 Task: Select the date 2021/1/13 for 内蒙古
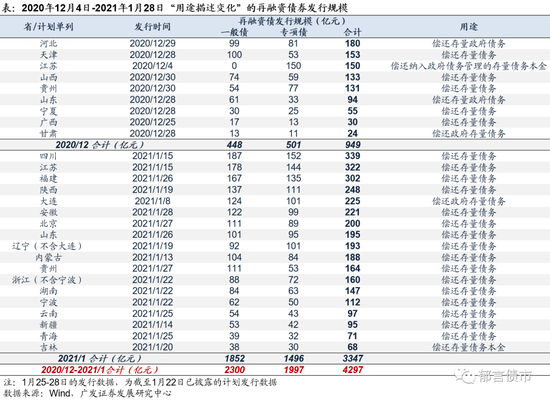point(153,257)
